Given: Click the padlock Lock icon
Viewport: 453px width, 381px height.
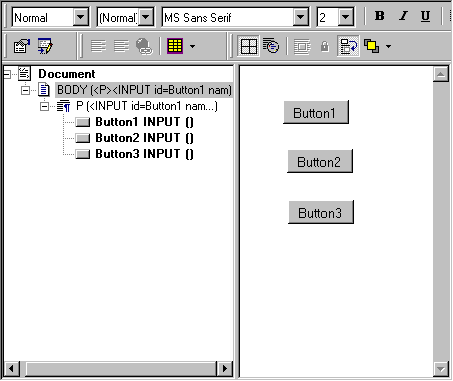Looking at the screenshot, I should 325,46.
